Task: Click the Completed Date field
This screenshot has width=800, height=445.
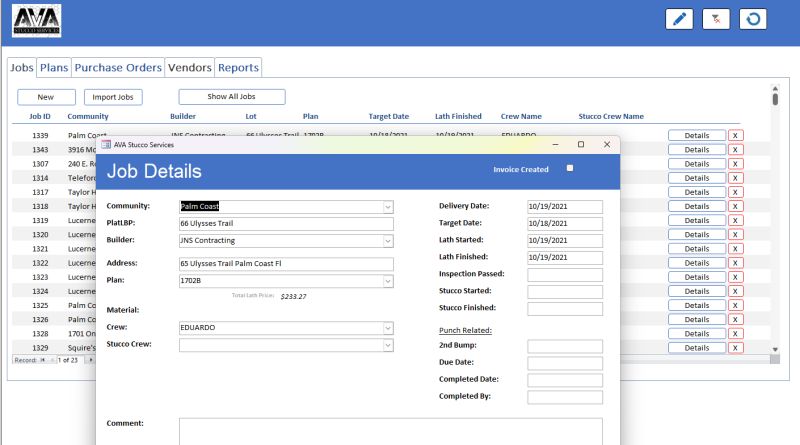Action: [x=565, y=380]
